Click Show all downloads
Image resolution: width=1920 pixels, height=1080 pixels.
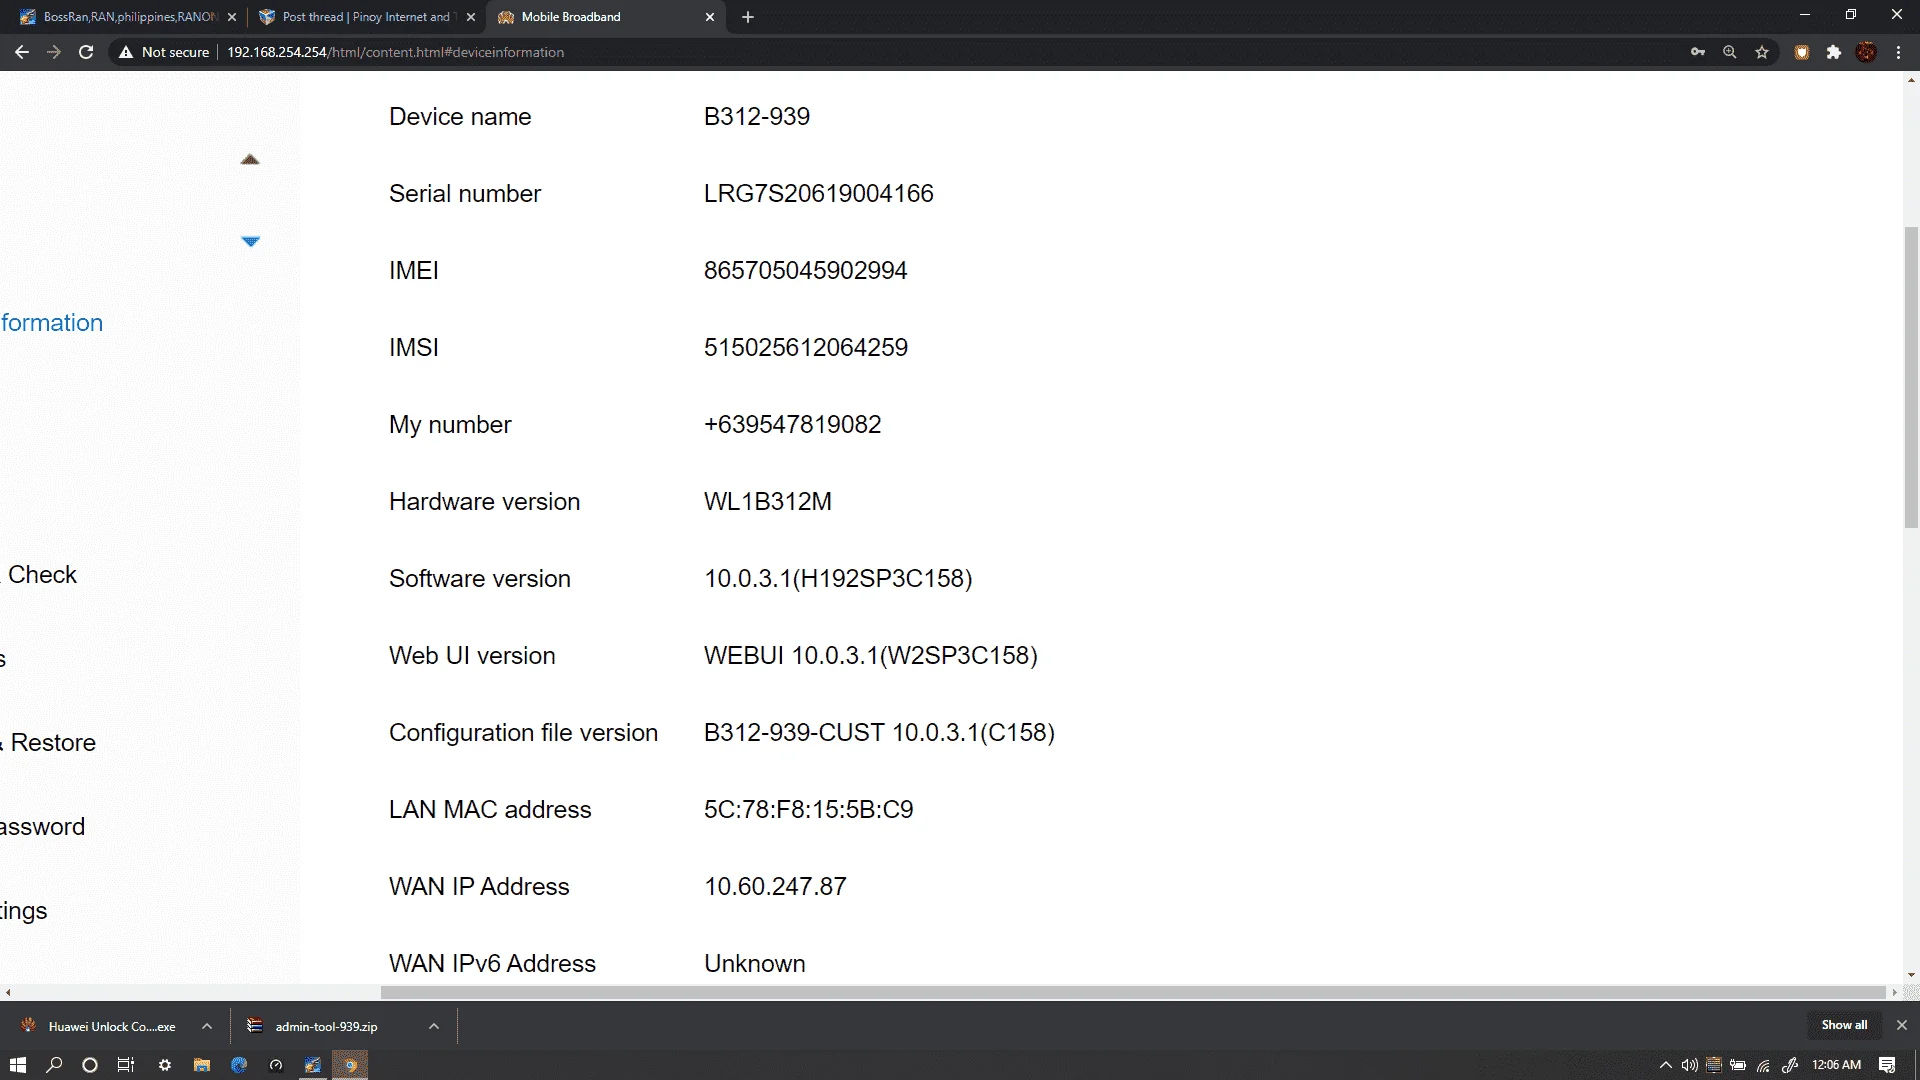click(x=1844, y=1025)
